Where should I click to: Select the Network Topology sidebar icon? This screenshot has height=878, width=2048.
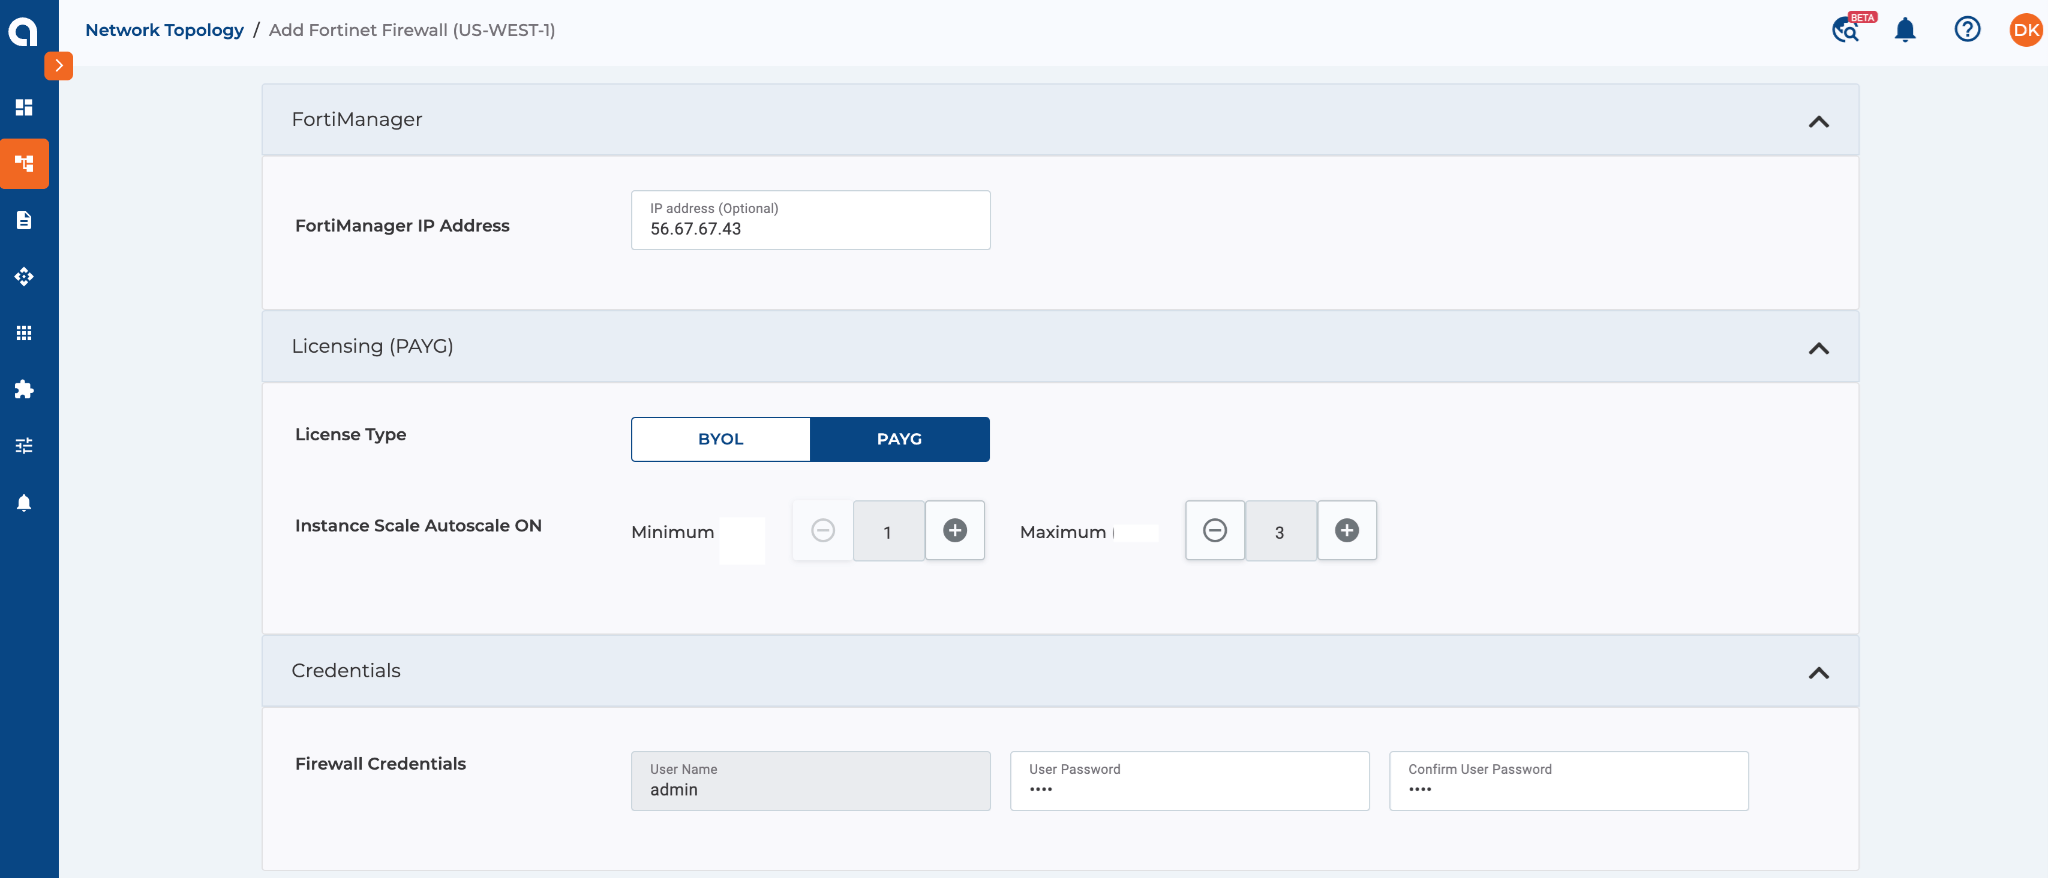pos(24,163)
